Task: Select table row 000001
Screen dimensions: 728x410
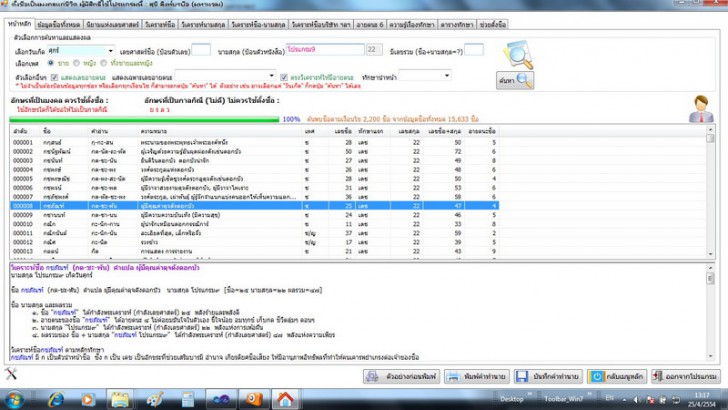Action: [254, 143]
